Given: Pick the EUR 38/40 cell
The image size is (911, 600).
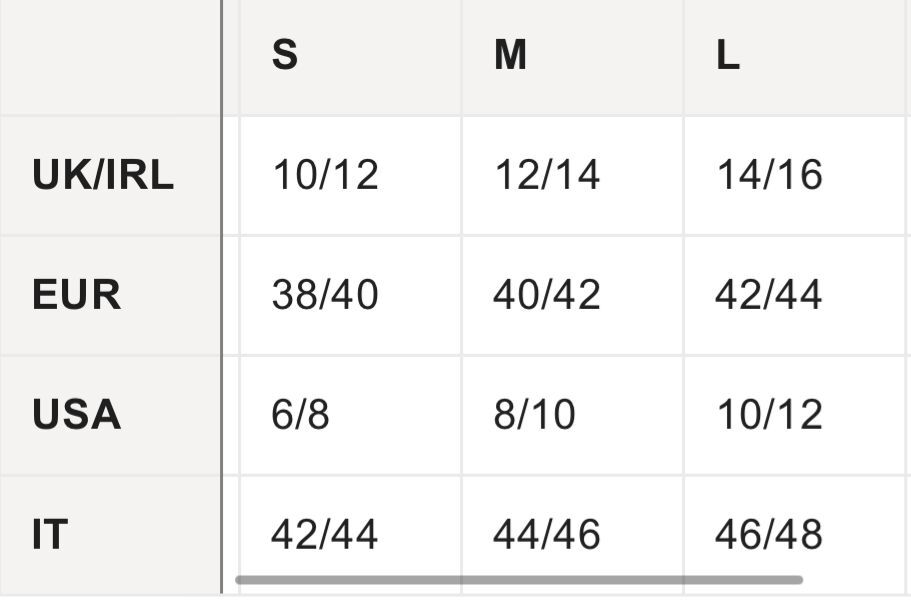Looking at the screenshot, I should click(325, 295).
